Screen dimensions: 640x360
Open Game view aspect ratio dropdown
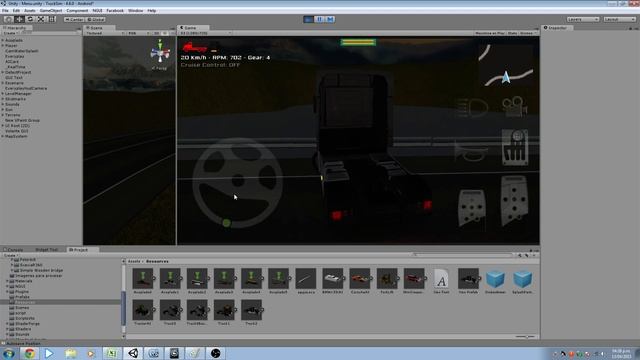205,33
